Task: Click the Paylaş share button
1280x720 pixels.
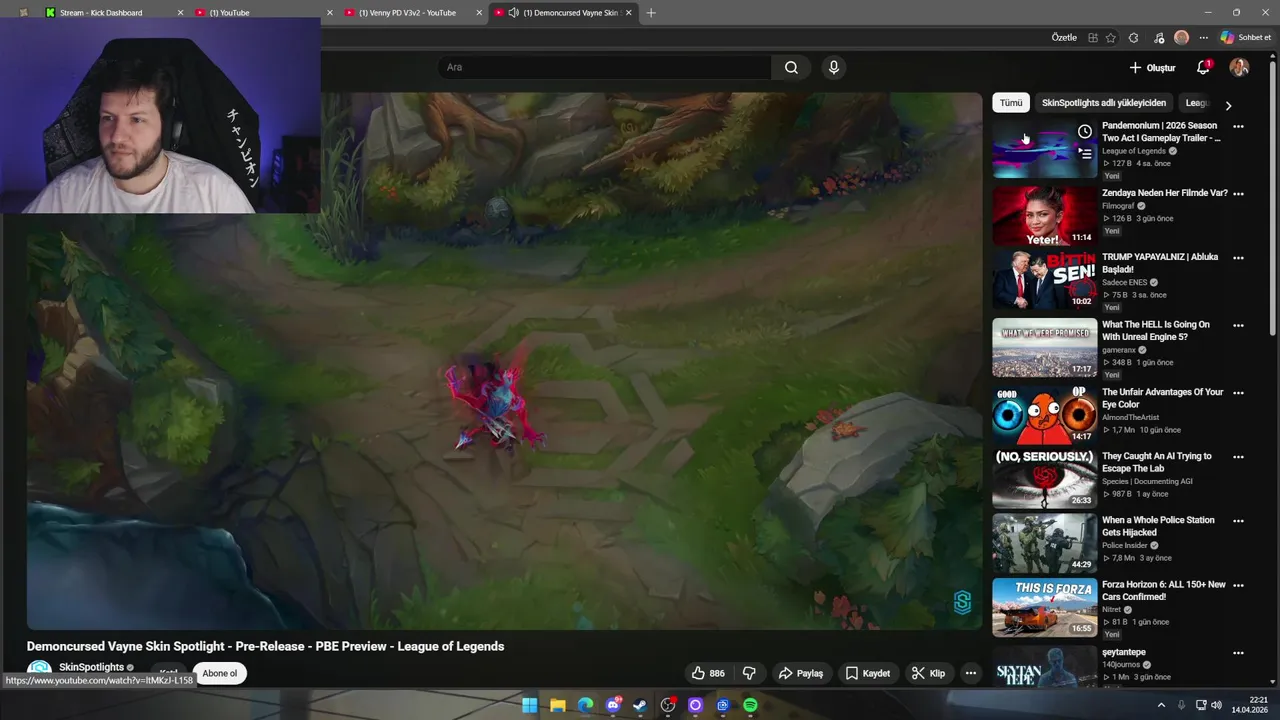Action: tap(801, 673)
